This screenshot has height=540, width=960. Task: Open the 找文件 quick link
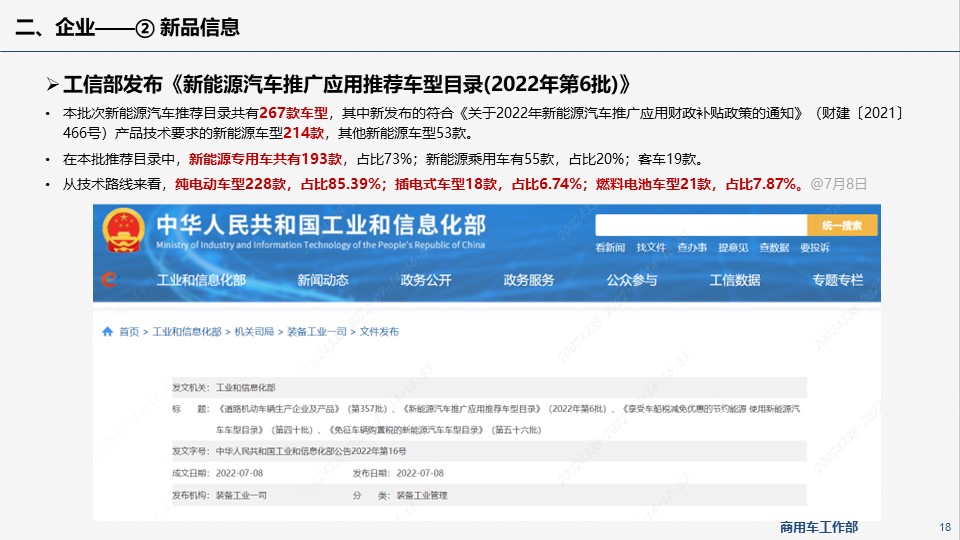click(x=651, y=247)
